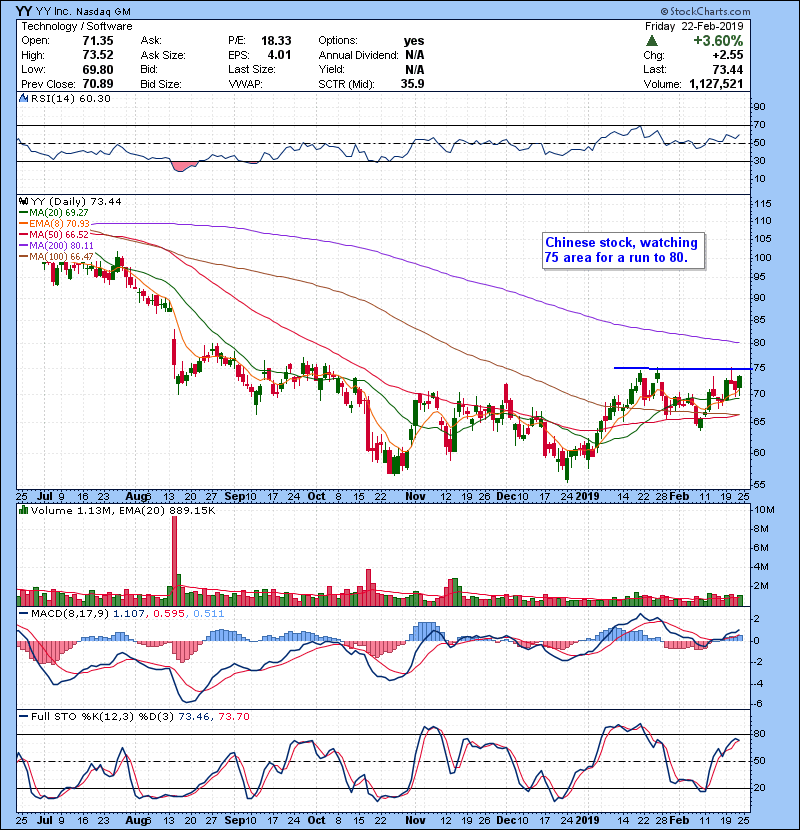Click the 'Technology / Software' sector label
Screen dimensions: 800x830
[x=77, y=26]
